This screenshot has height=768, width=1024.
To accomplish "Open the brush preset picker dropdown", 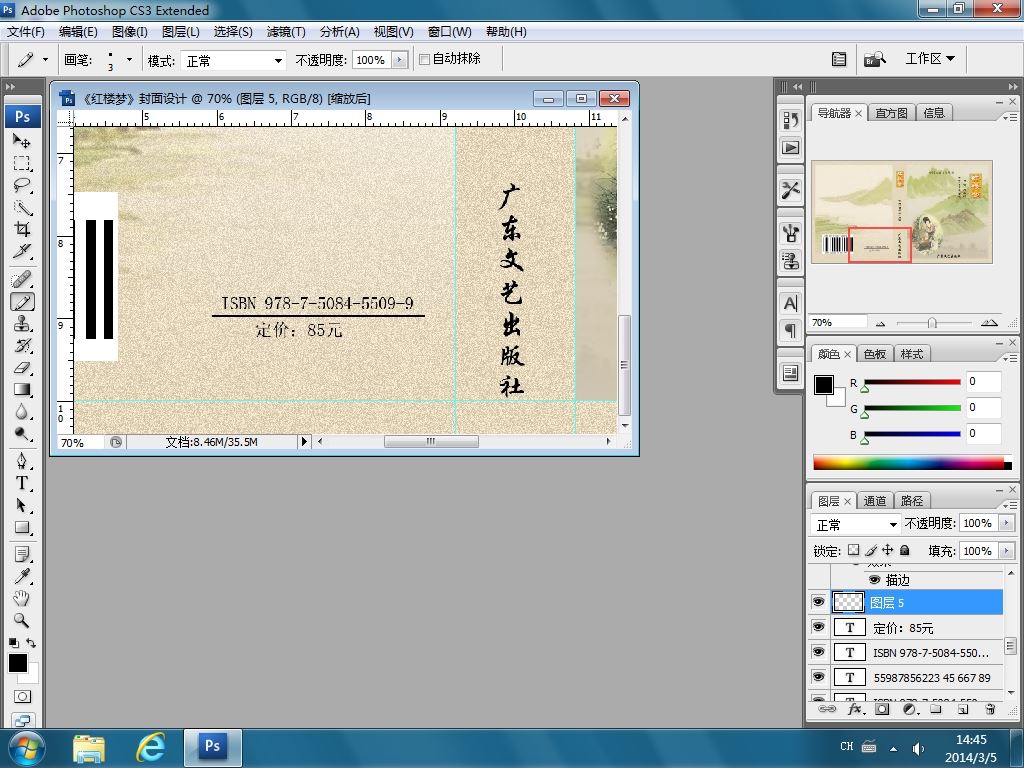I will 129,59.
